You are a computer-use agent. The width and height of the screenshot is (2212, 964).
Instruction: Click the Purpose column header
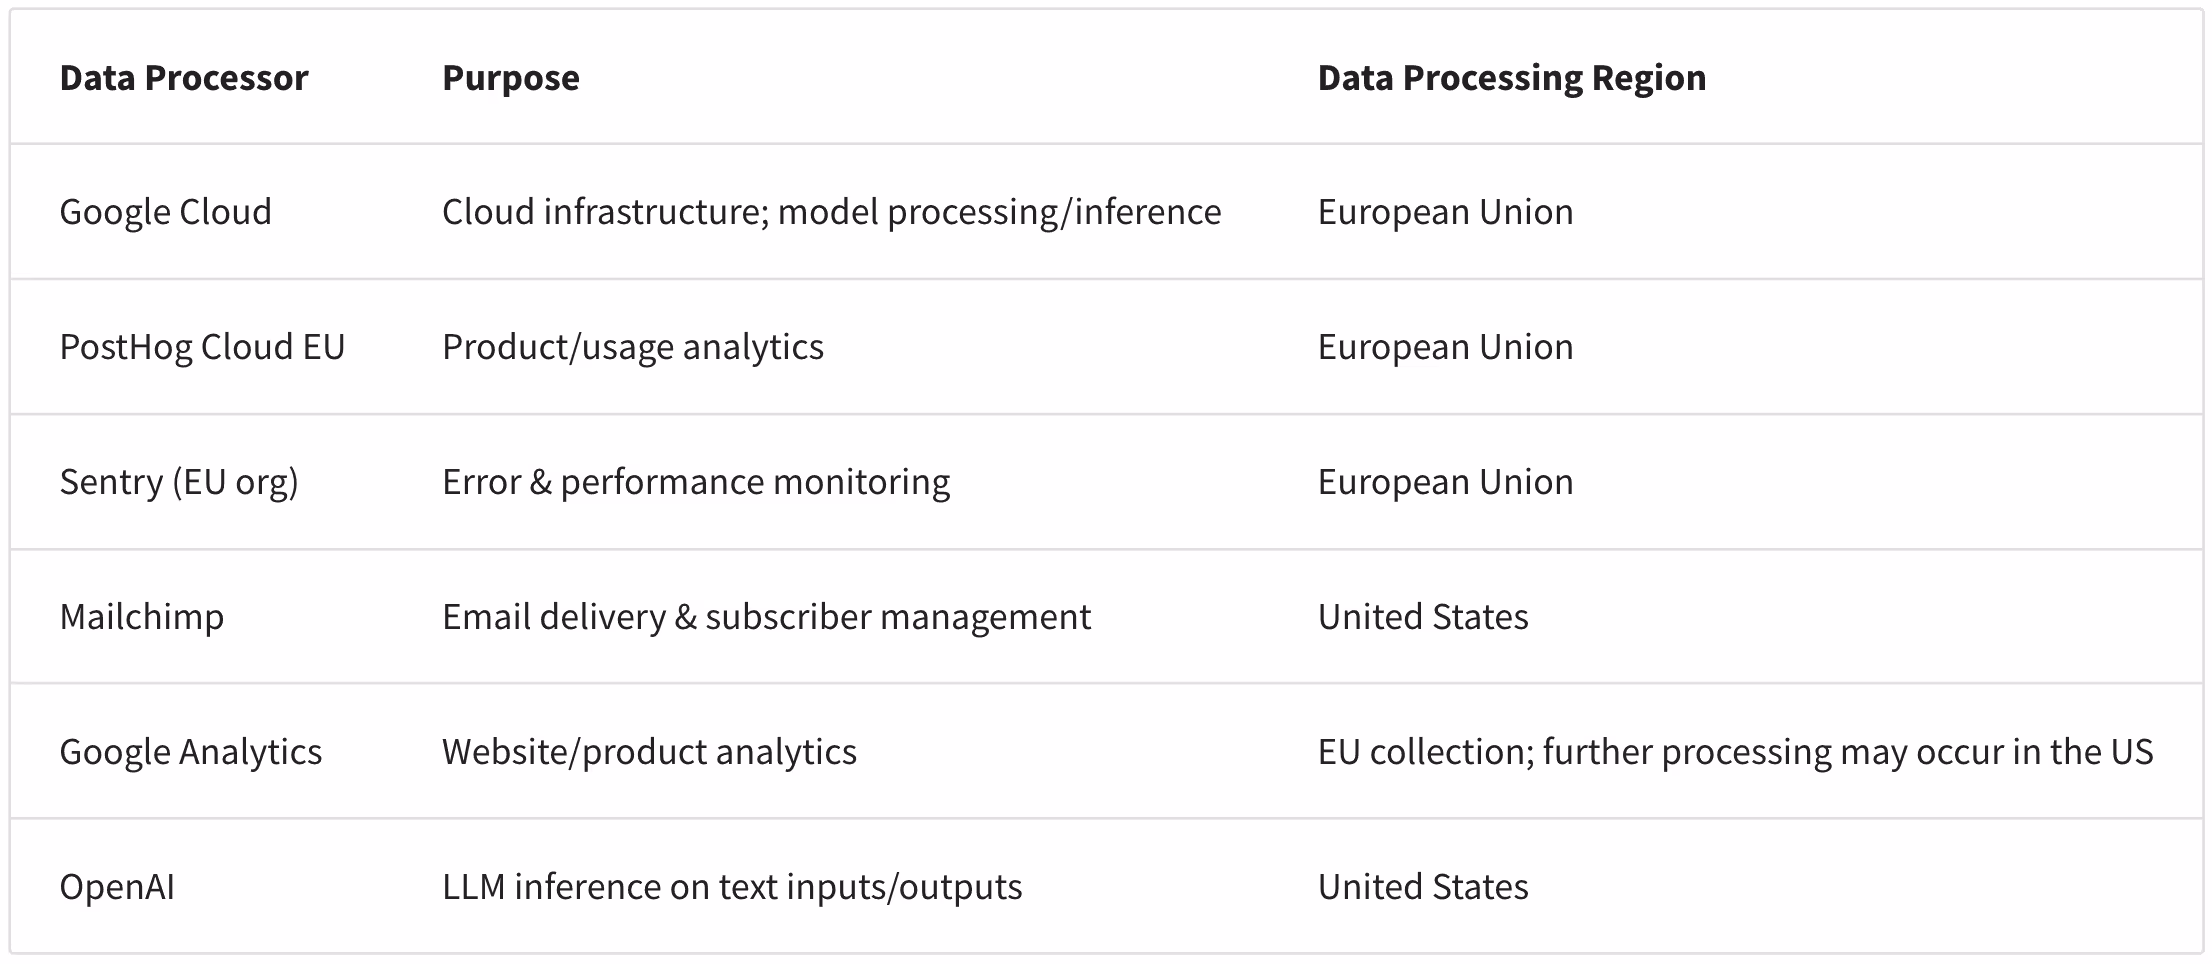pyautogui.click(x=510, y=78)
